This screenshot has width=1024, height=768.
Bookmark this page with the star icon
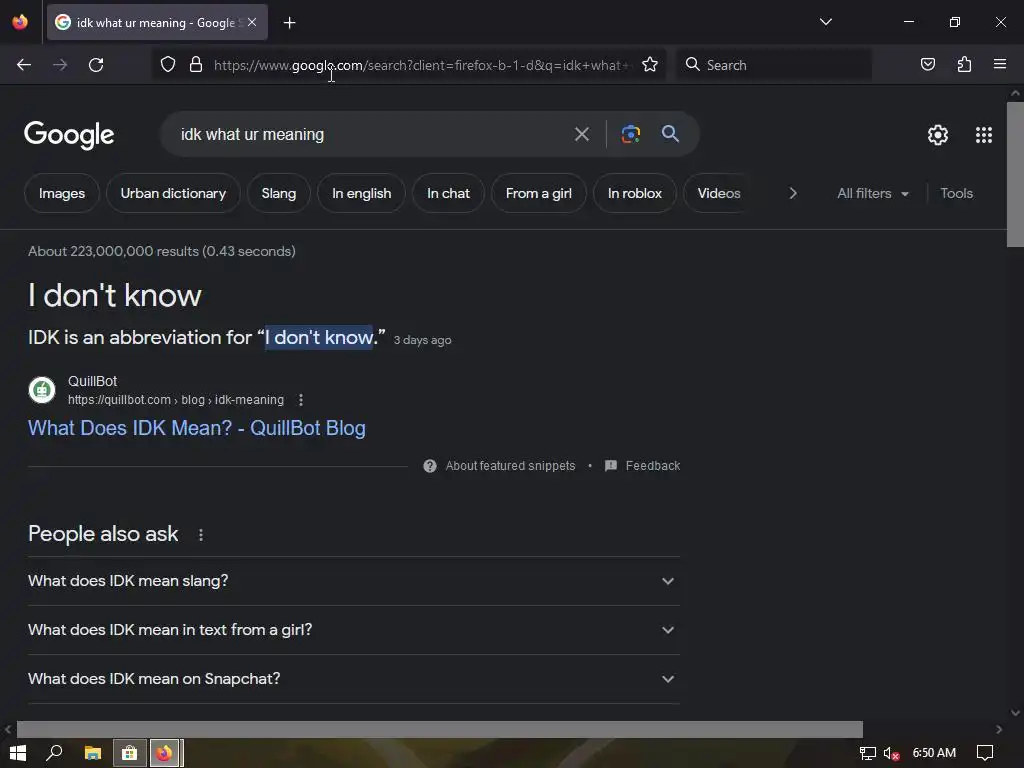point(650,65)
